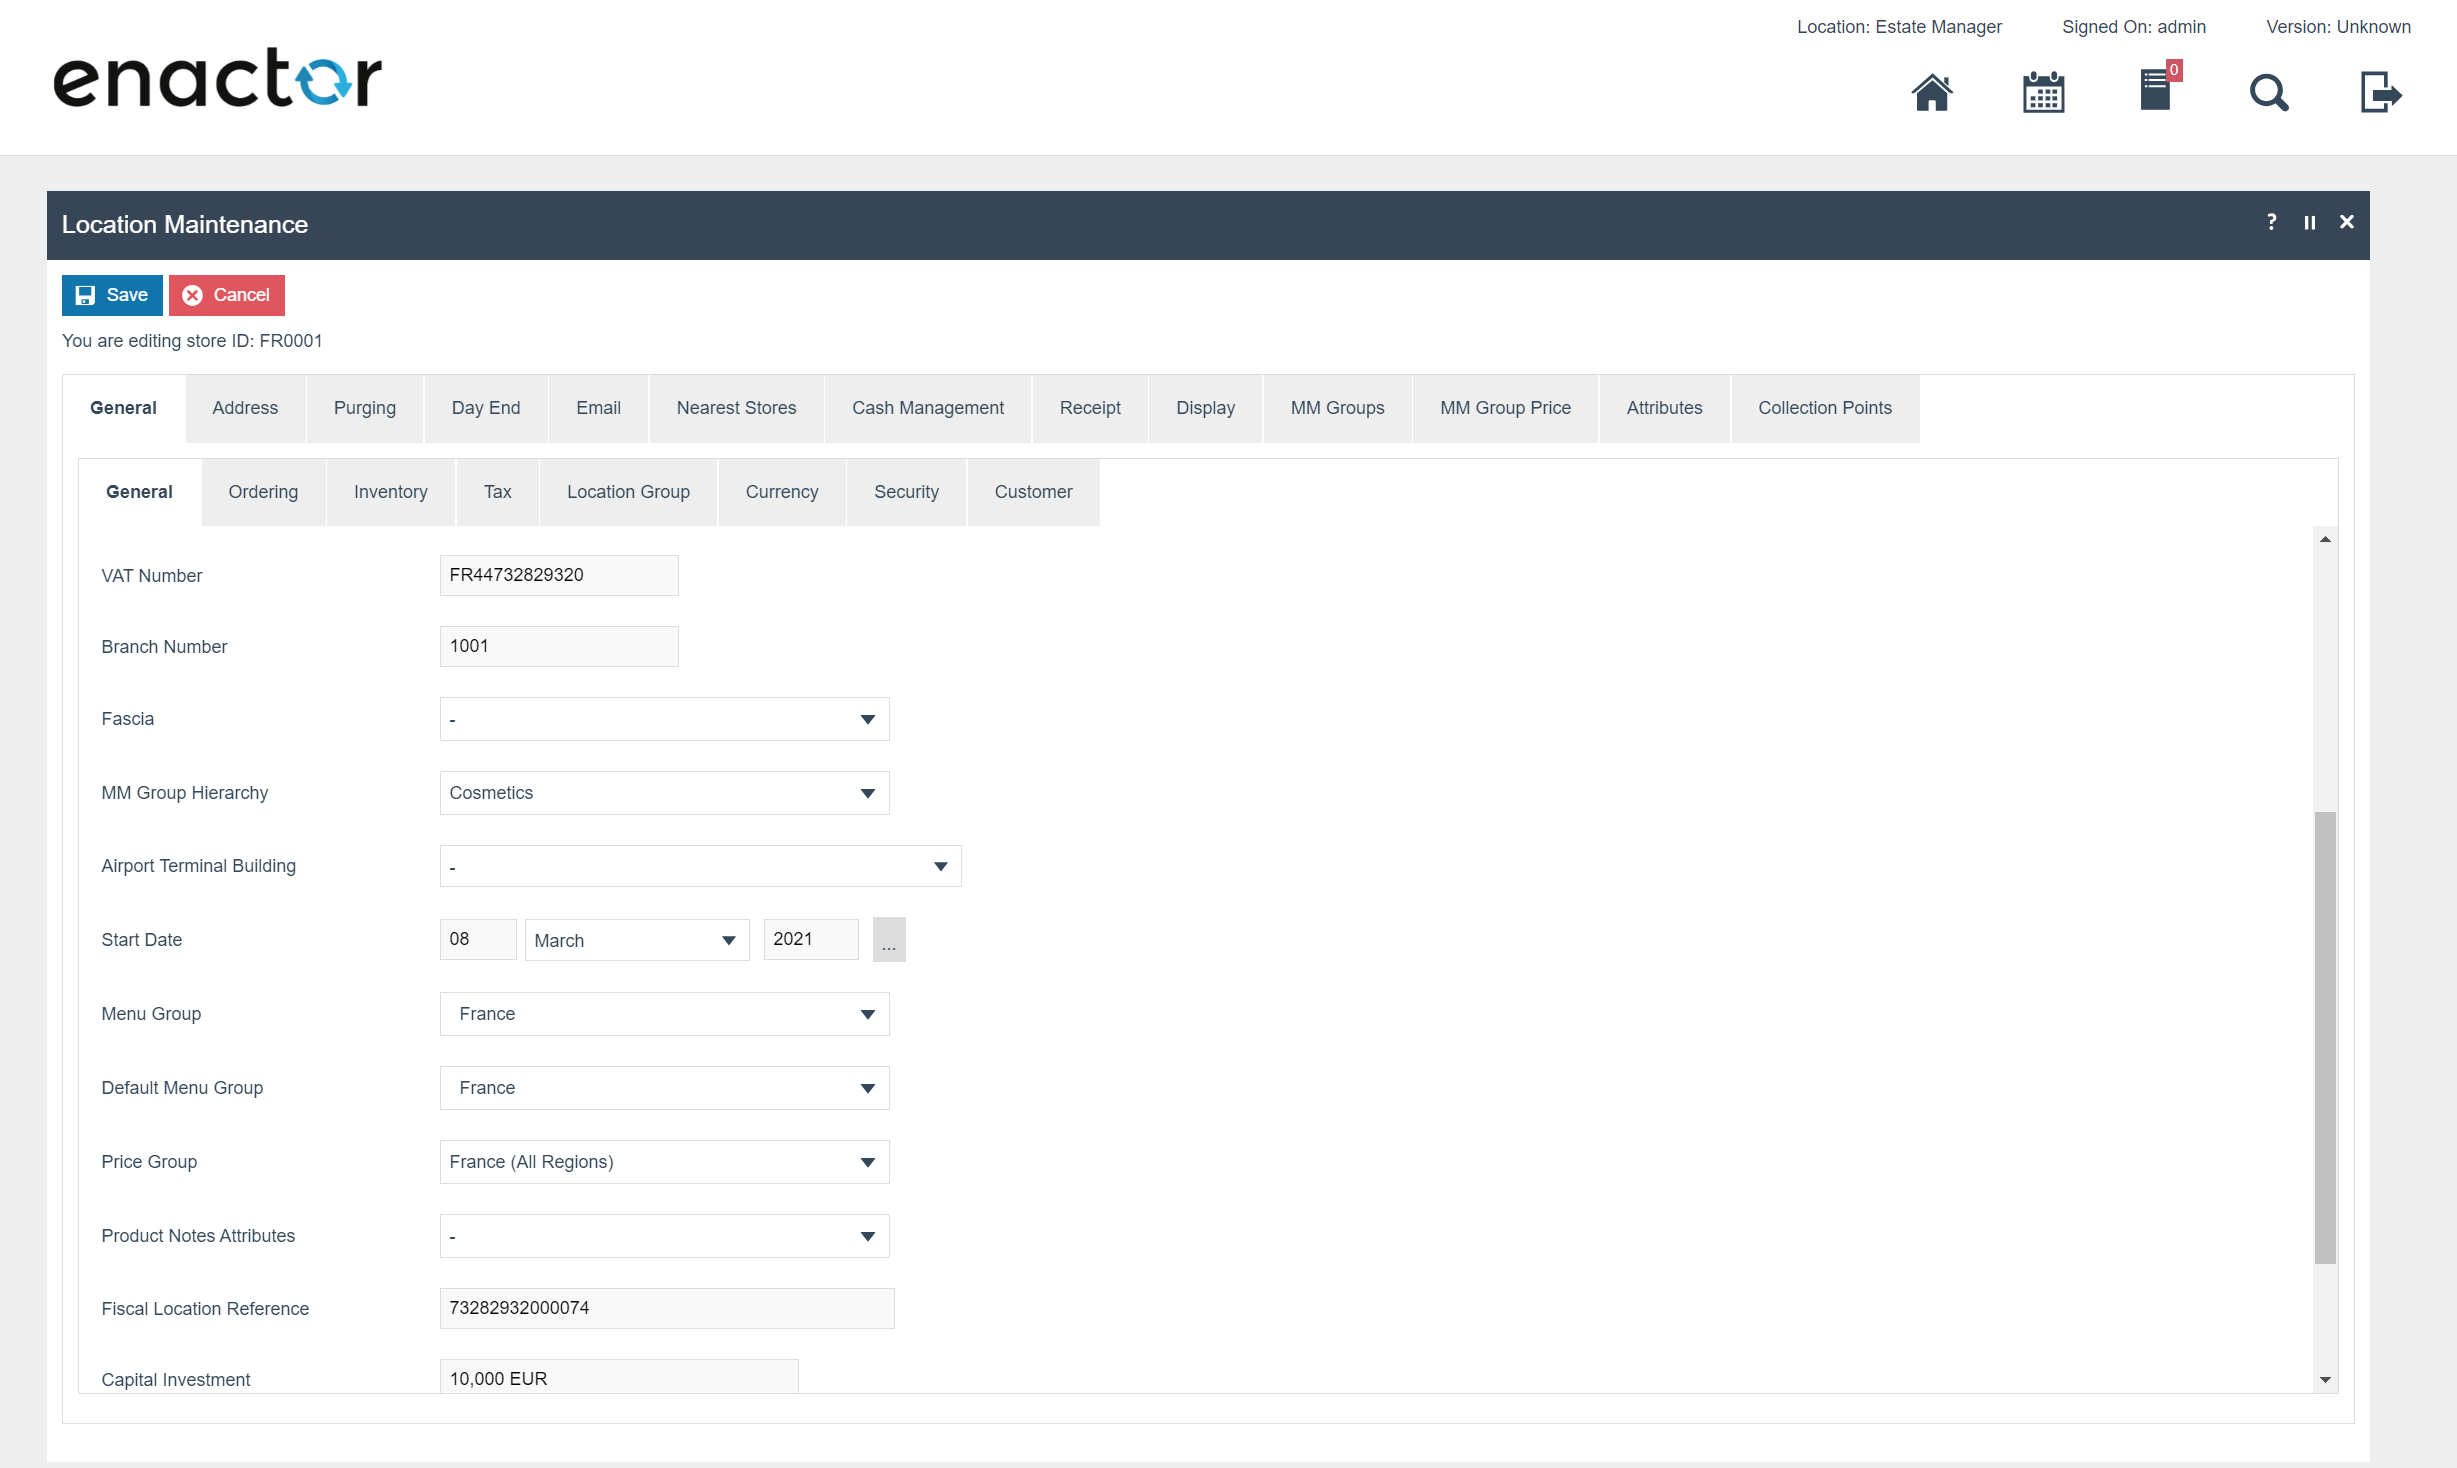Click the vertical scrollbar down arrow
The height and width of the screenshot is (1468, 2457).
point(2325,1380)
